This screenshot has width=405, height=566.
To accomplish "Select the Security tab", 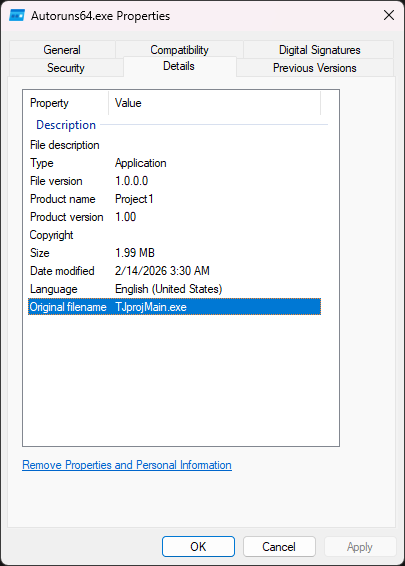I will (x=66, y=68).
